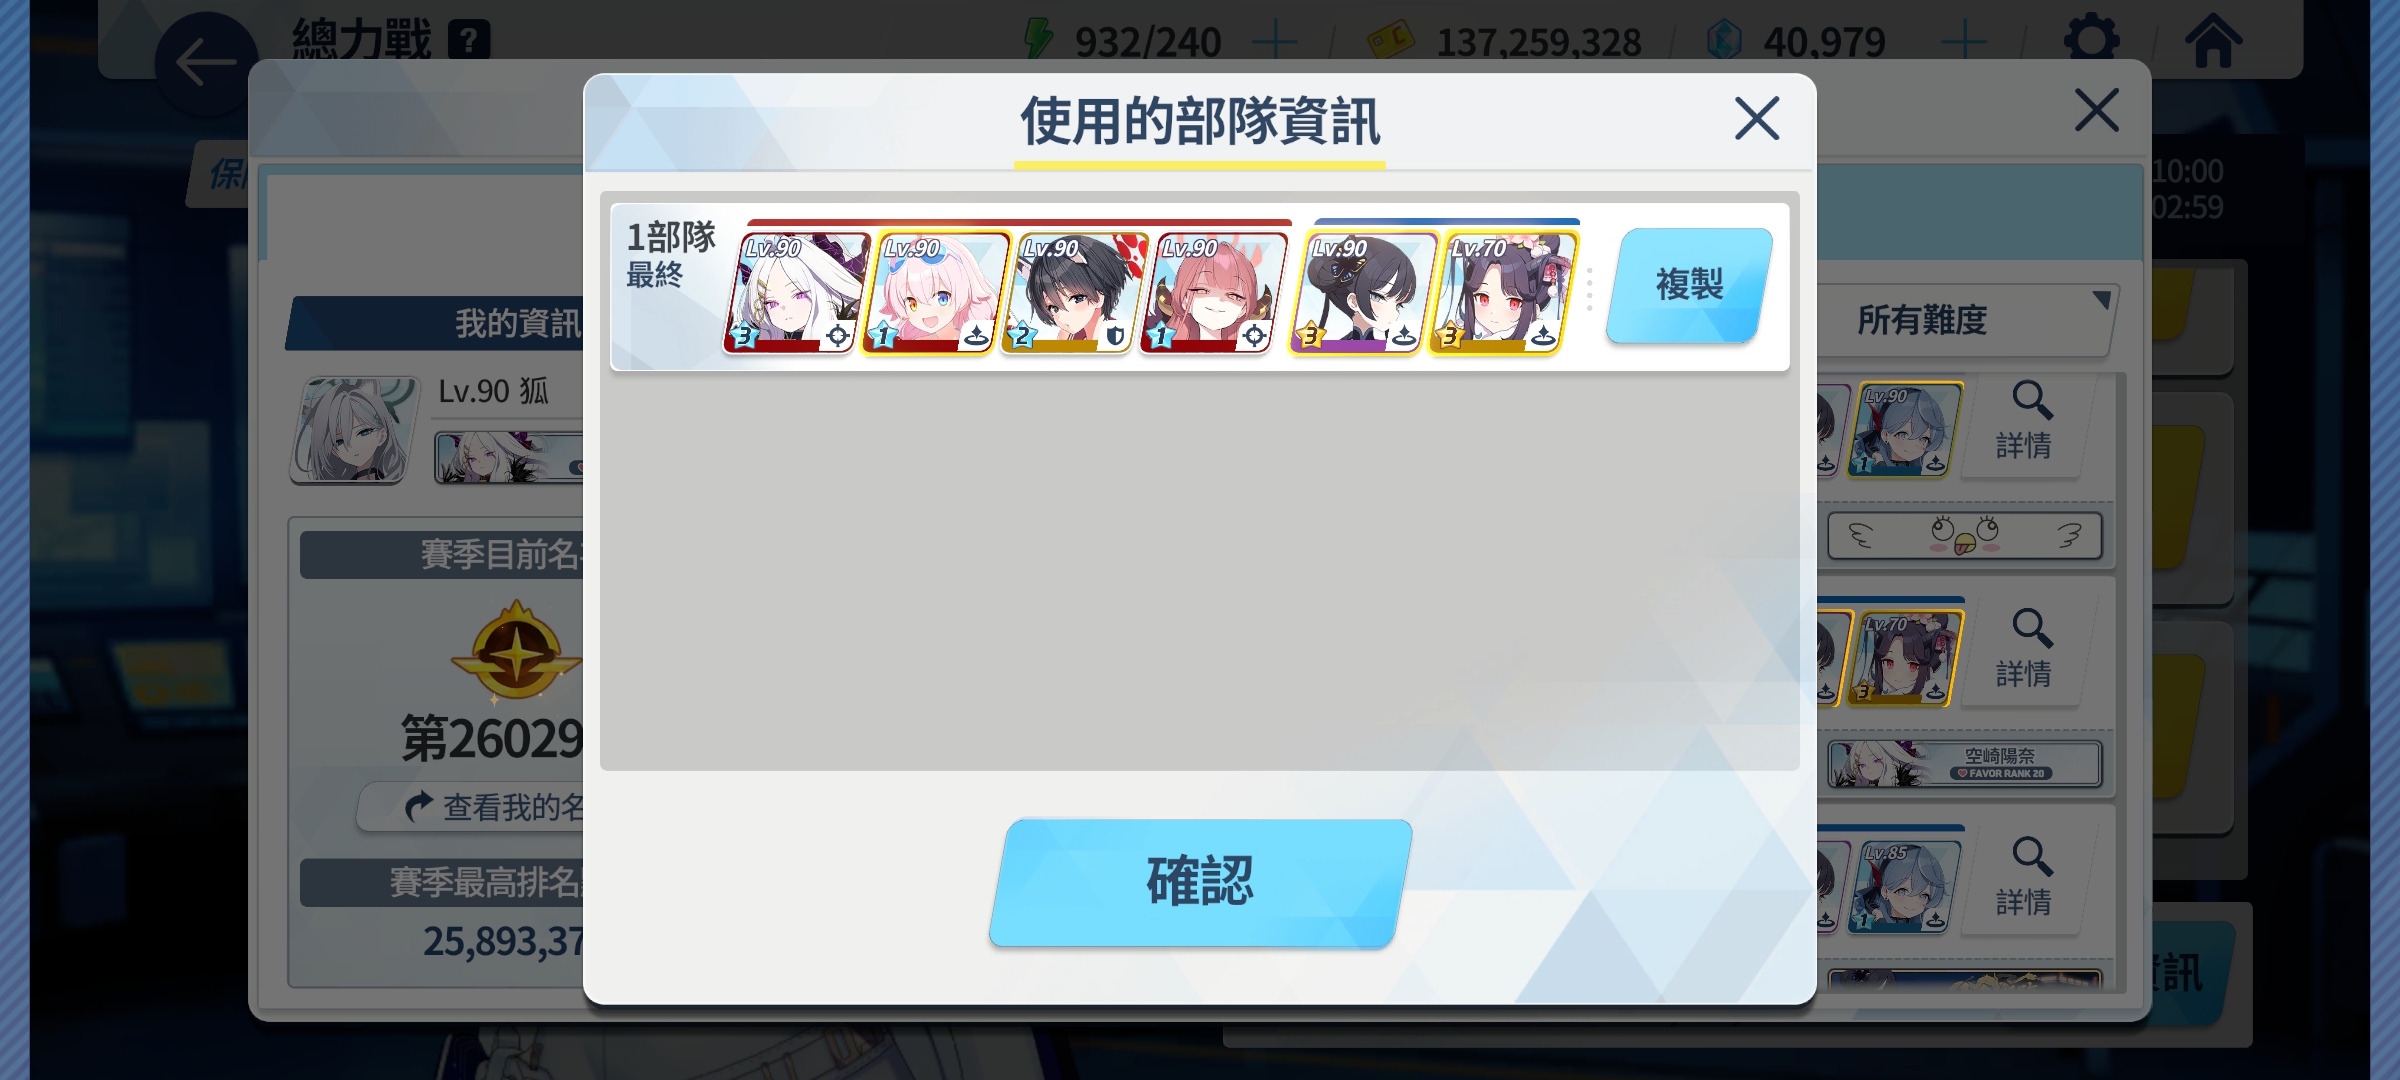Close the 使用的部隊資訊 dialog
2400x1080 pixels.
pos(1757,119)
